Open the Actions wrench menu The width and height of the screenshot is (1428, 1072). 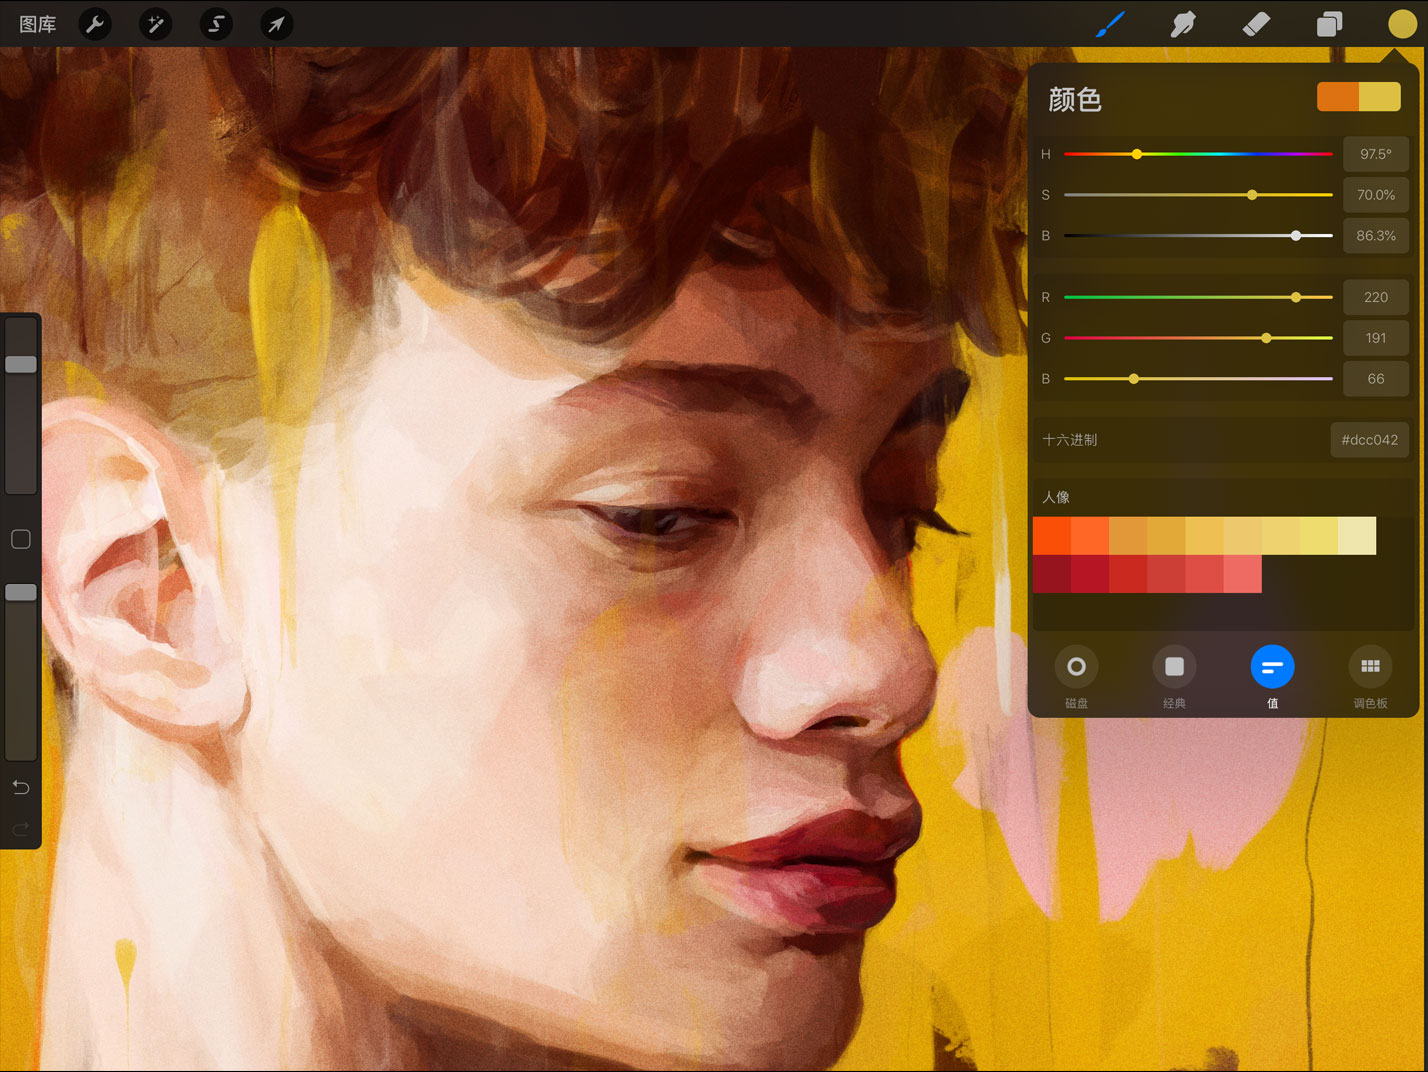(95, 24)
